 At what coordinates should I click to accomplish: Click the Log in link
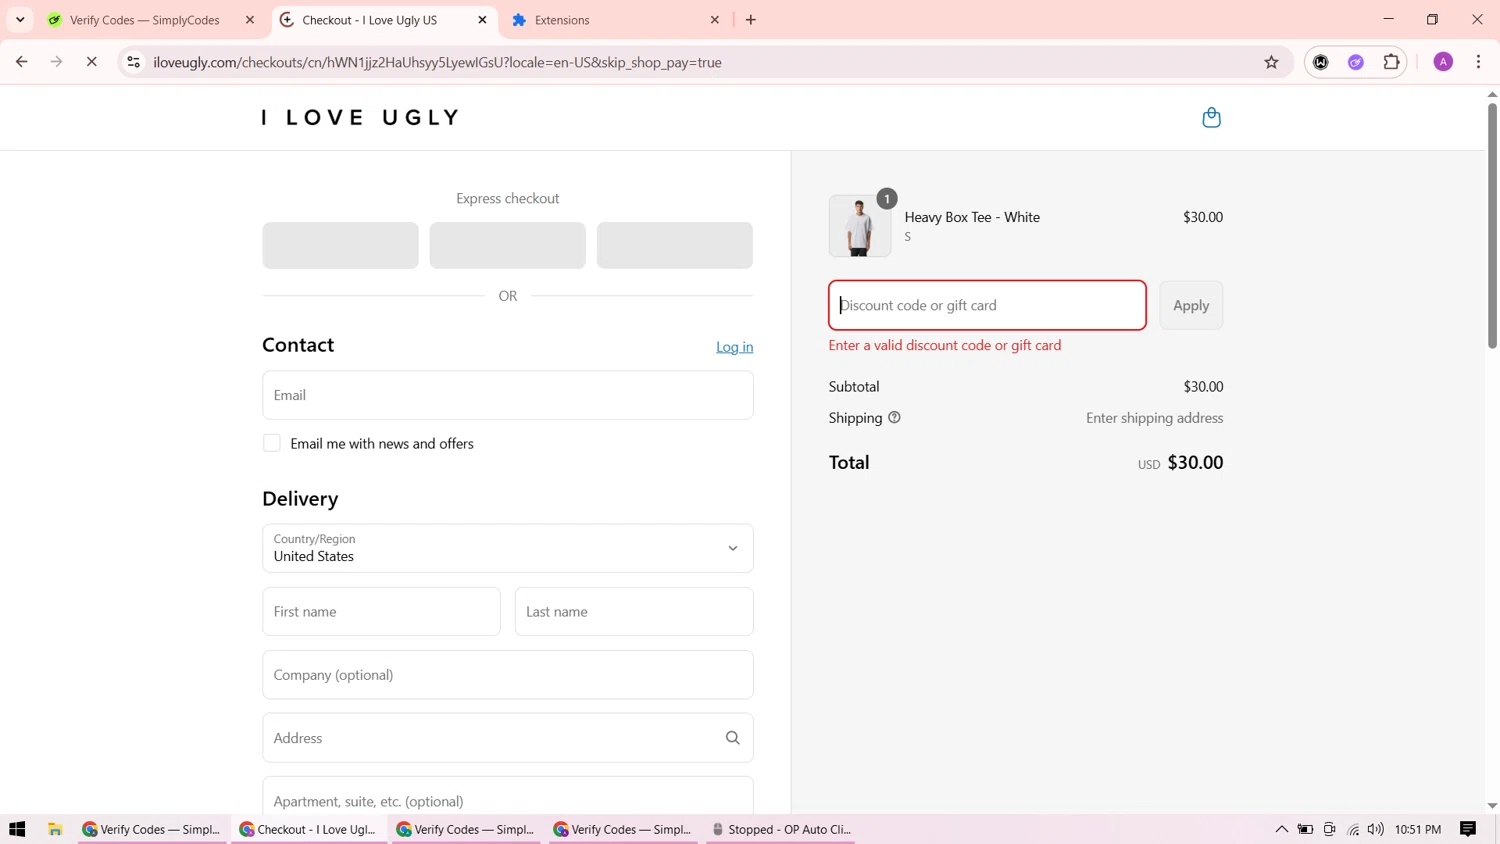tap(735, 347)
